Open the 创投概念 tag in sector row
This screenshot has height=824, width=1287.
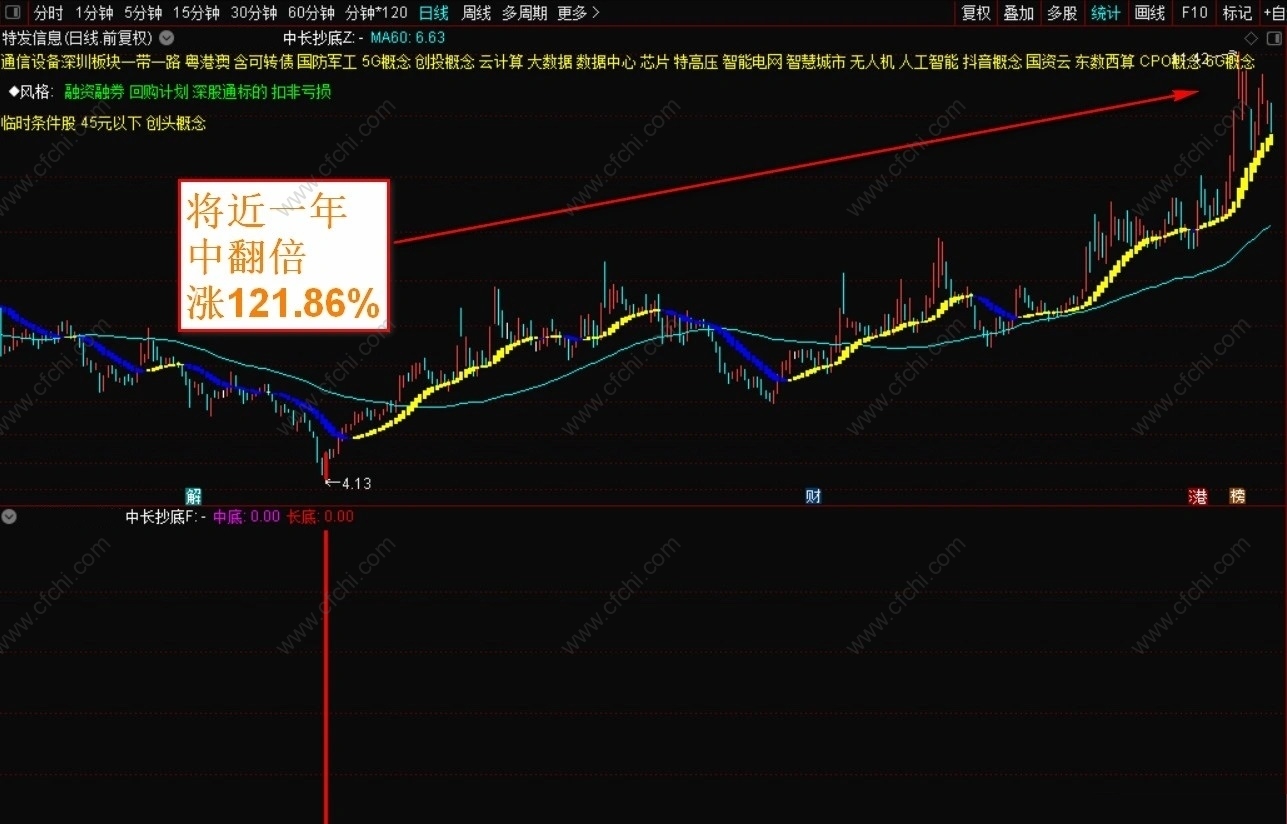pyautogui.click(x=445, y=62)
